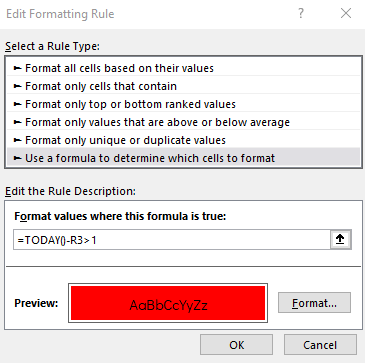Click the arrow bullet beside 'unique or duplicate values'
This screenshot has height=363, width=365.
(x=17, y=140)
